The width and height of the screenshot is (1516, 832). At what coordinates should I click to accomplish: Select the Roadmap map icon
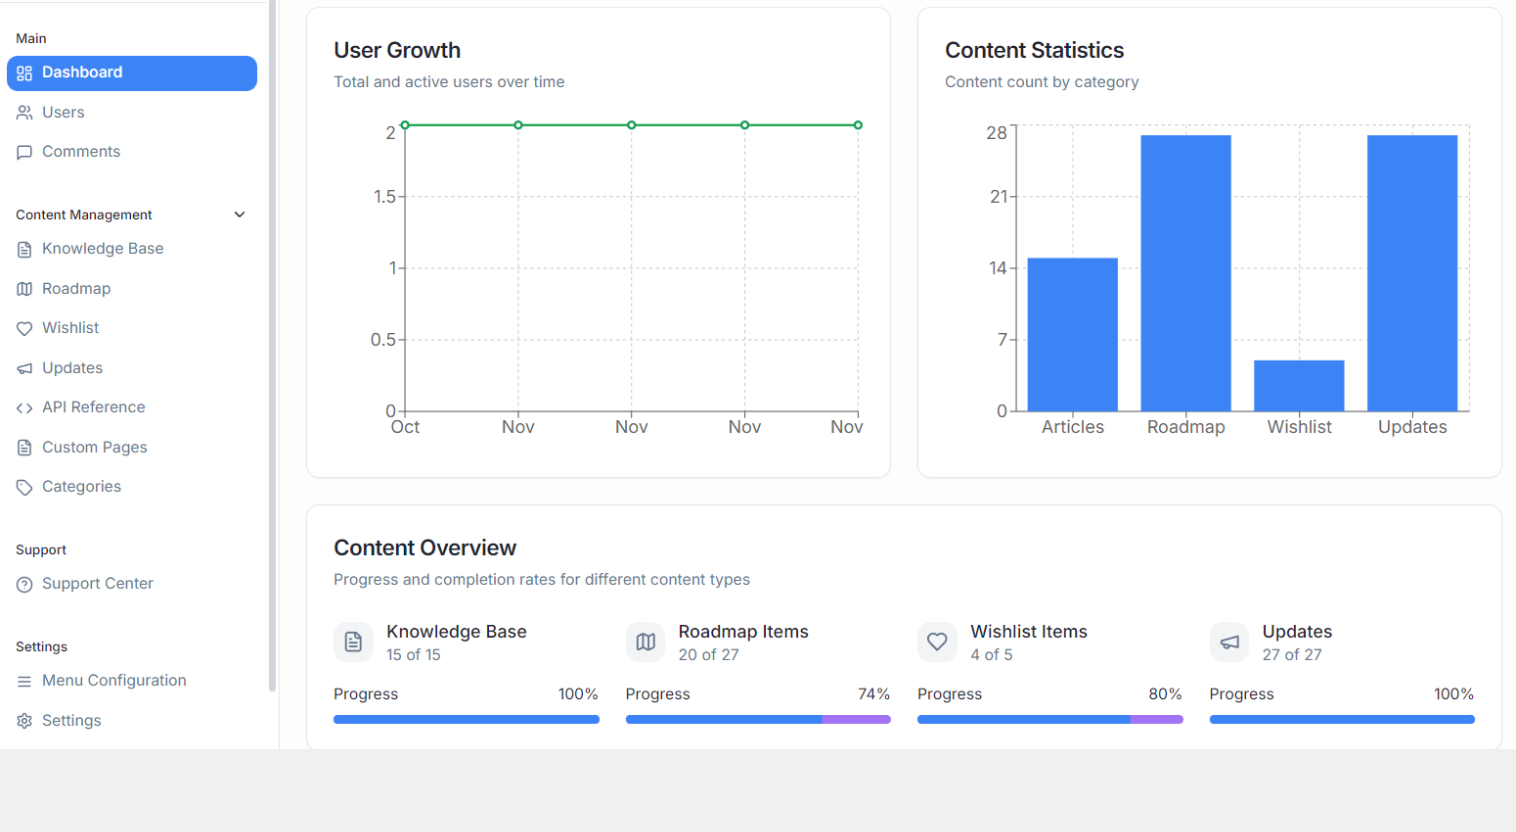[23, 288]
